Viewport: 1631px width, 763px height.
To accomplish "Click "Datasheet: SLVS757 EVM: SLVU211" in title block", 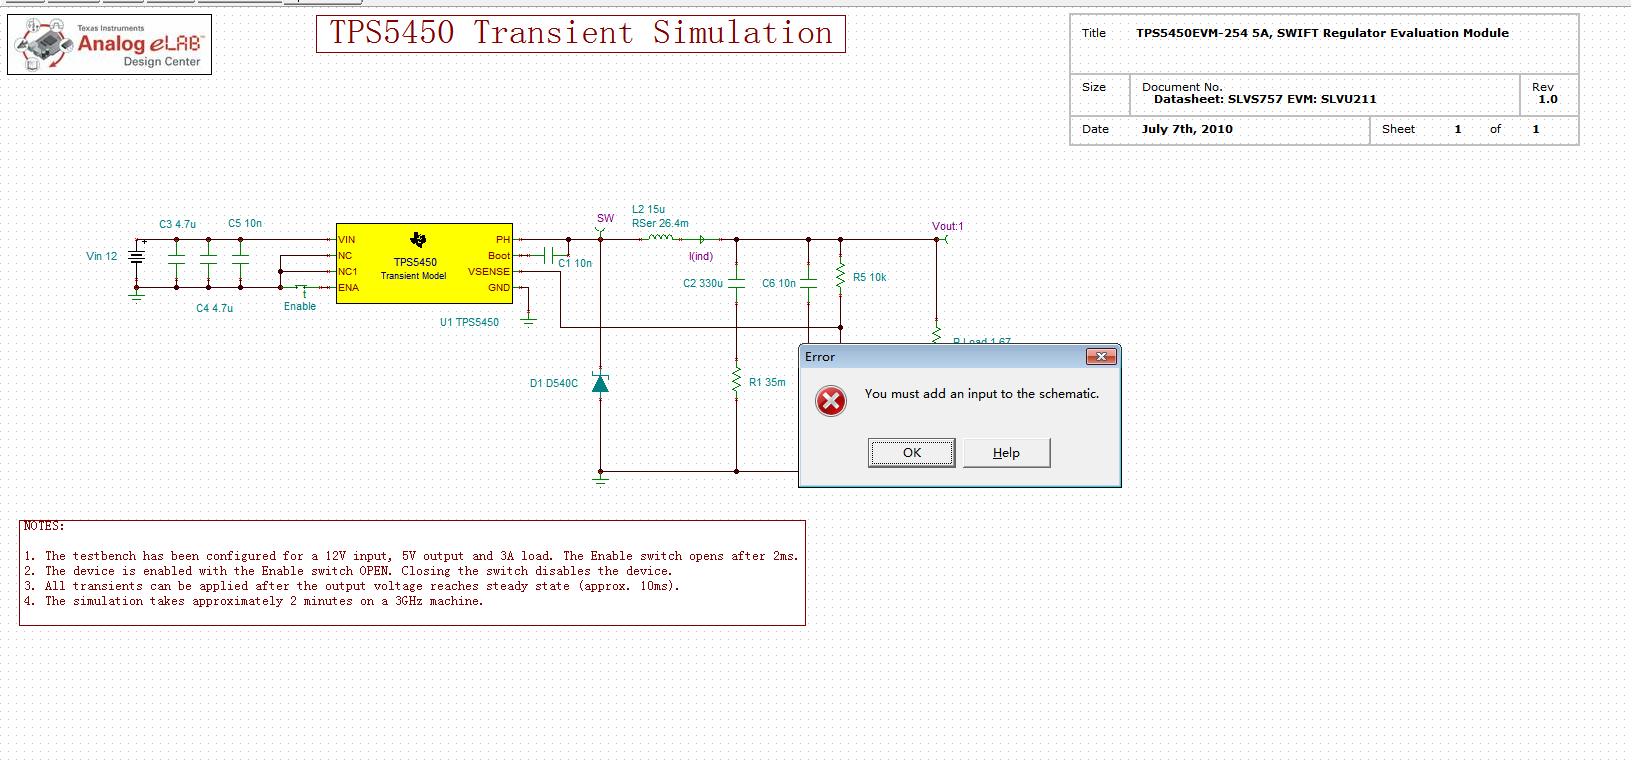I will 1265,99.
